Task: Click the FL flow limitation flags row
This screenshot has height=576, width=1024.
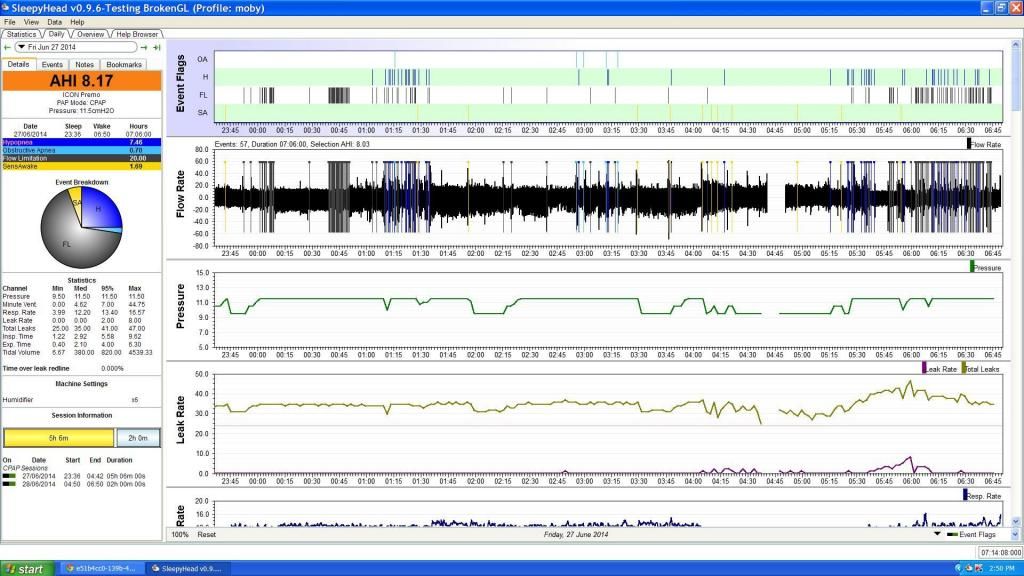Action: pyautogui.click(x=608, y=95)
